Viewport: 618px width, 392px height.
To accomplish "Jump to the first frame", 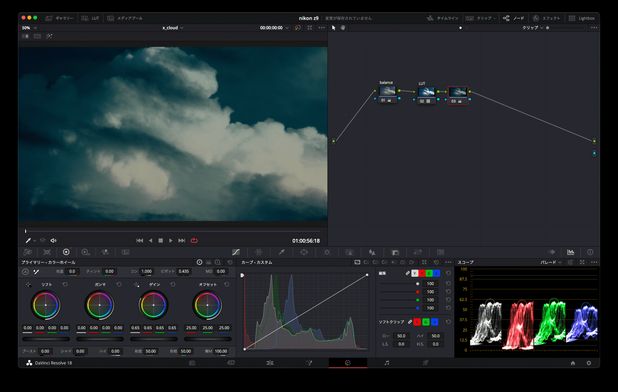I will click(140, 240).
